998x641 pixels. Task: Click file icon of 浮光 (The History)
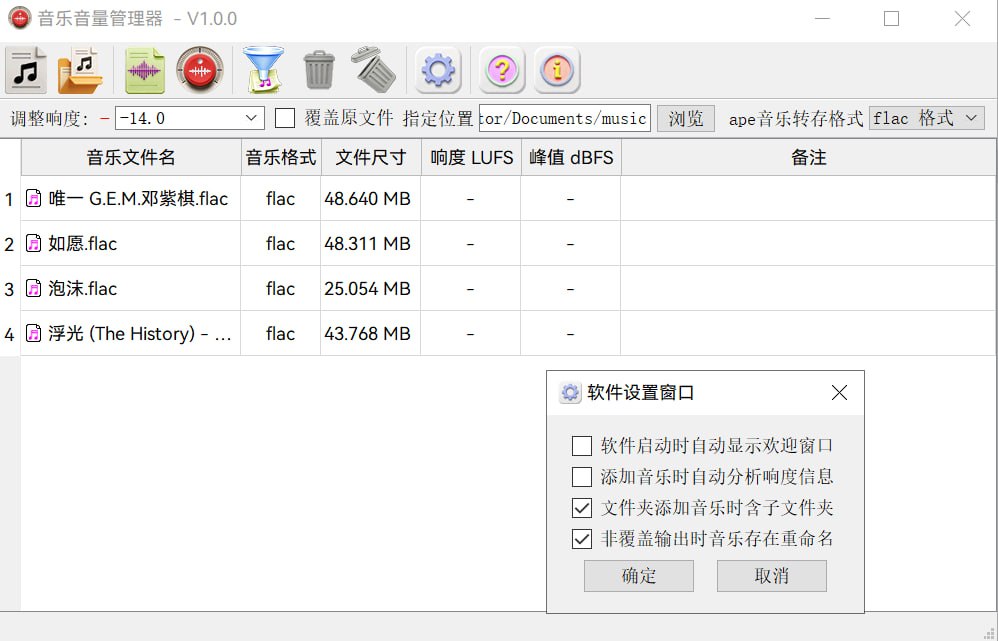point(34,334)
